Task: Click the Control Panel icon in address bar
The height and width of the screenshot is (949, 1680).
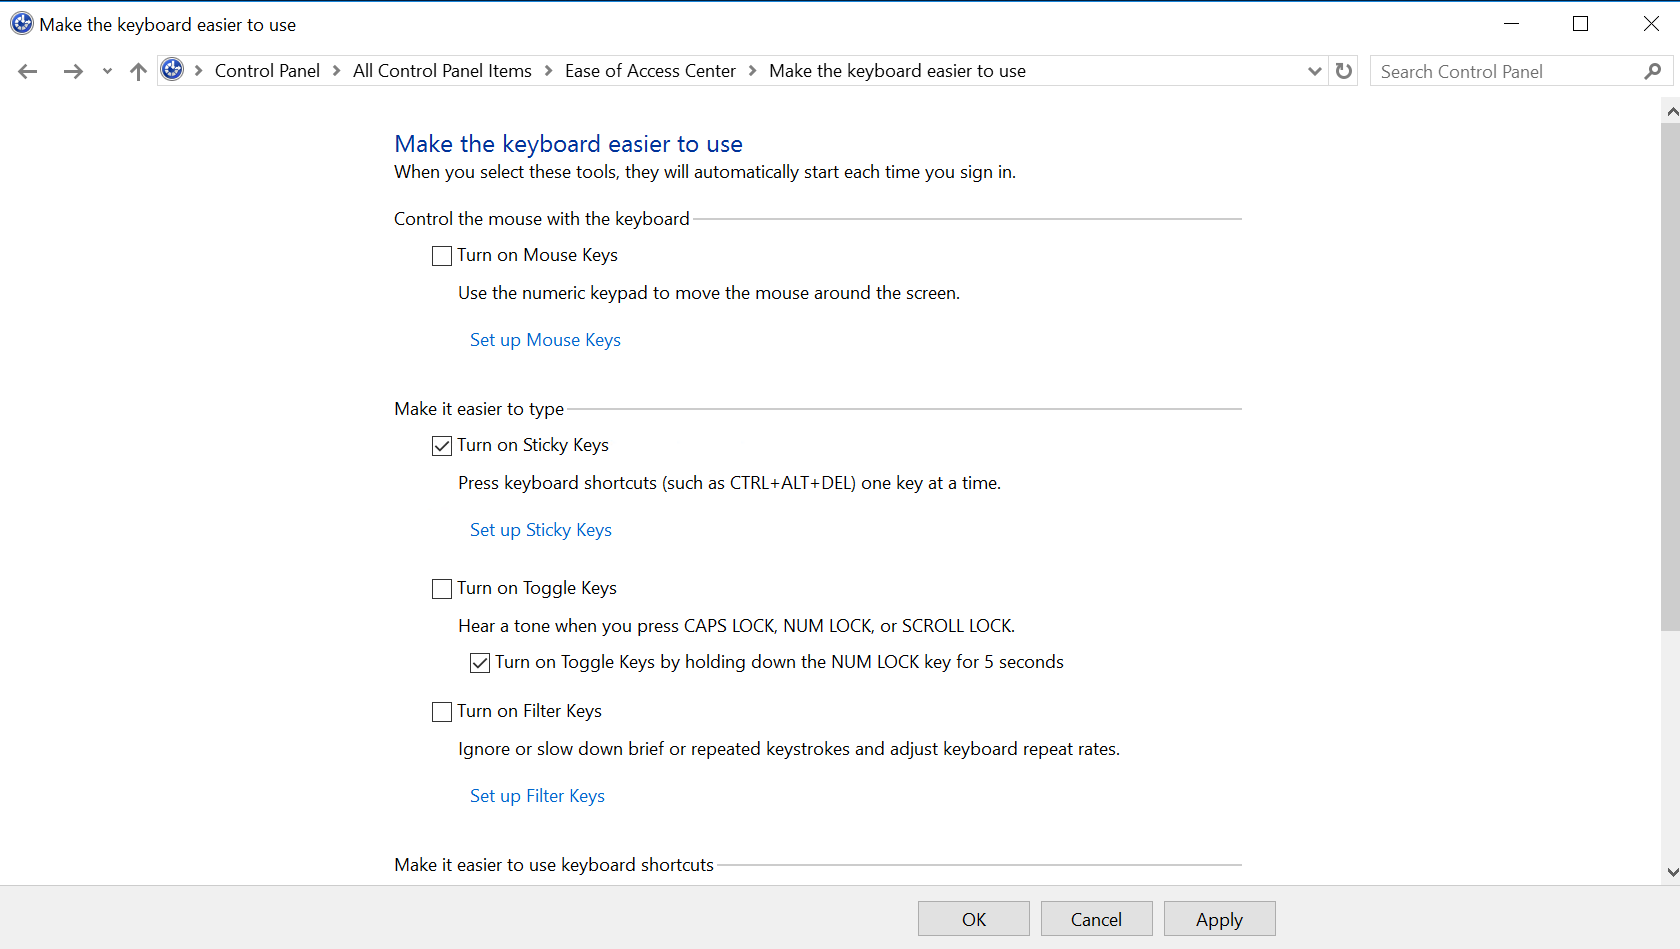Action: click(172, 70)
